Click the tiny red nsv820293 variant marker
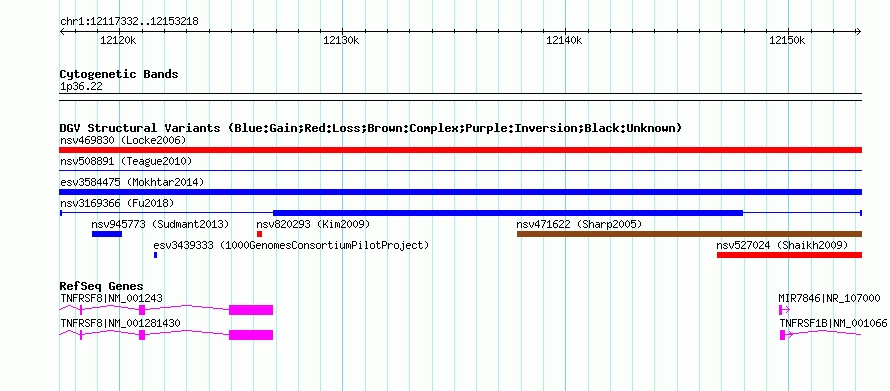Image resolution: width=890 pixels, height=391 pixels. coord(259,234)
